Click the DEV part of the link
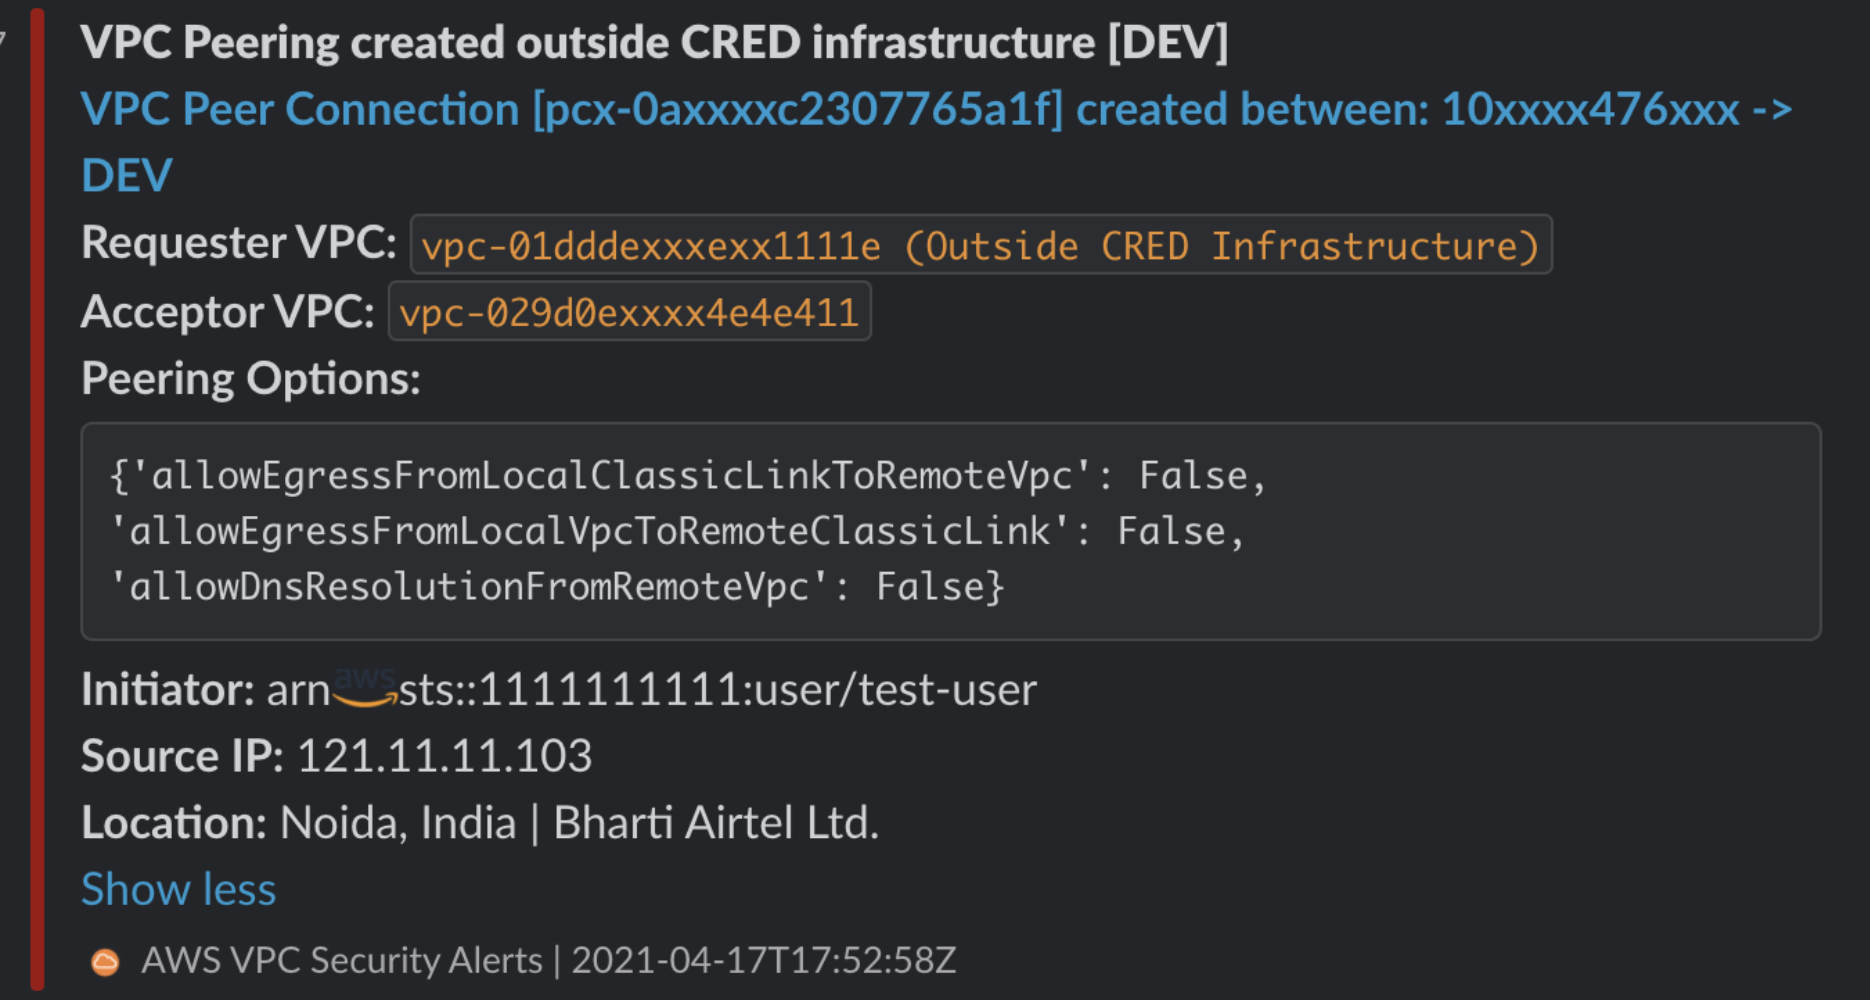Viewport: 1870px width, 1000px height. point(127,176)
